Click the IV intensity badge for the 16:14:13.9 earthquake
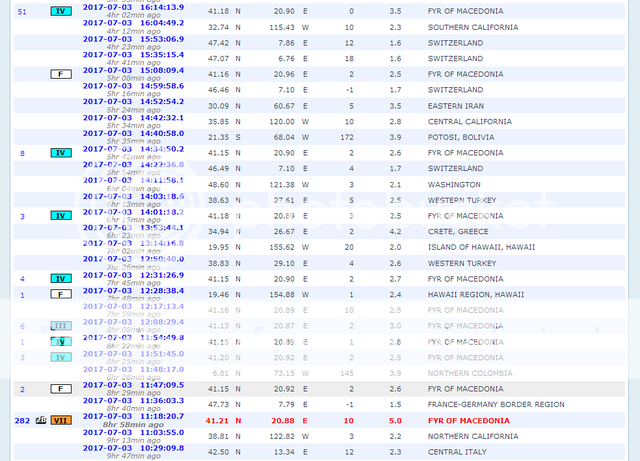The width and height of the screenshot is (640, 461). pos(62,11)
